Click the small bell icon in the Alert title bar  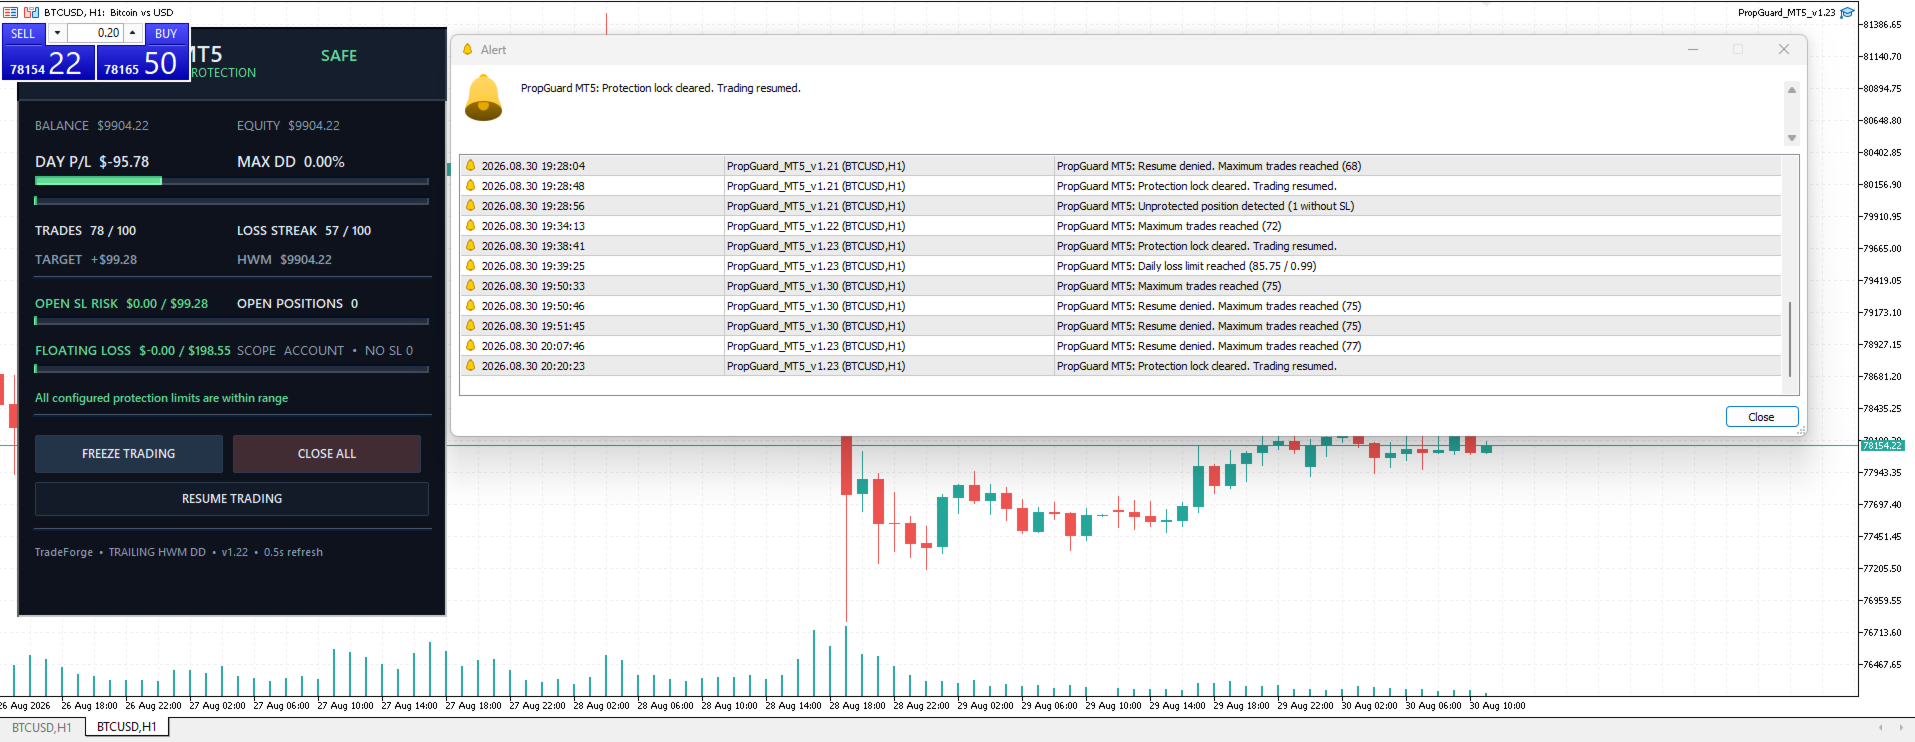tap(467, 49)
